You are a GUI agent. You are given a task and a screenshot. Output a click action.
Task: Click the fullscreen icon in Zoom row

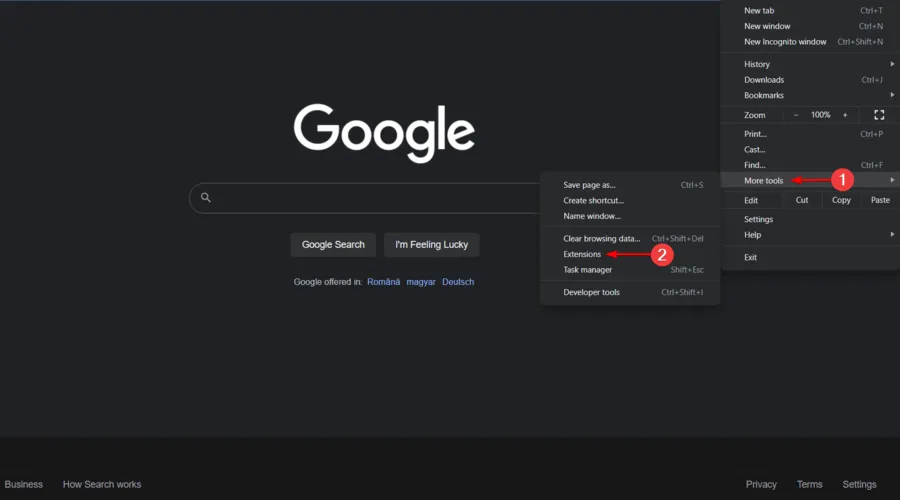879,115
